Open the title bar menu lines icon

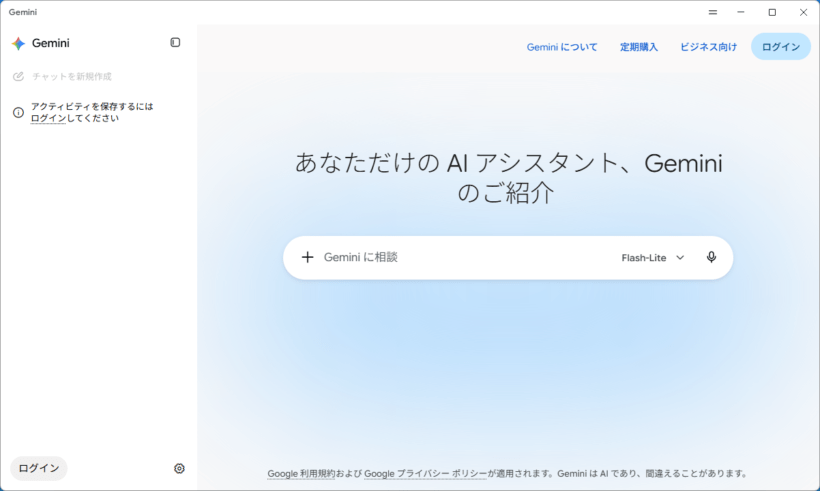[713, 12]
